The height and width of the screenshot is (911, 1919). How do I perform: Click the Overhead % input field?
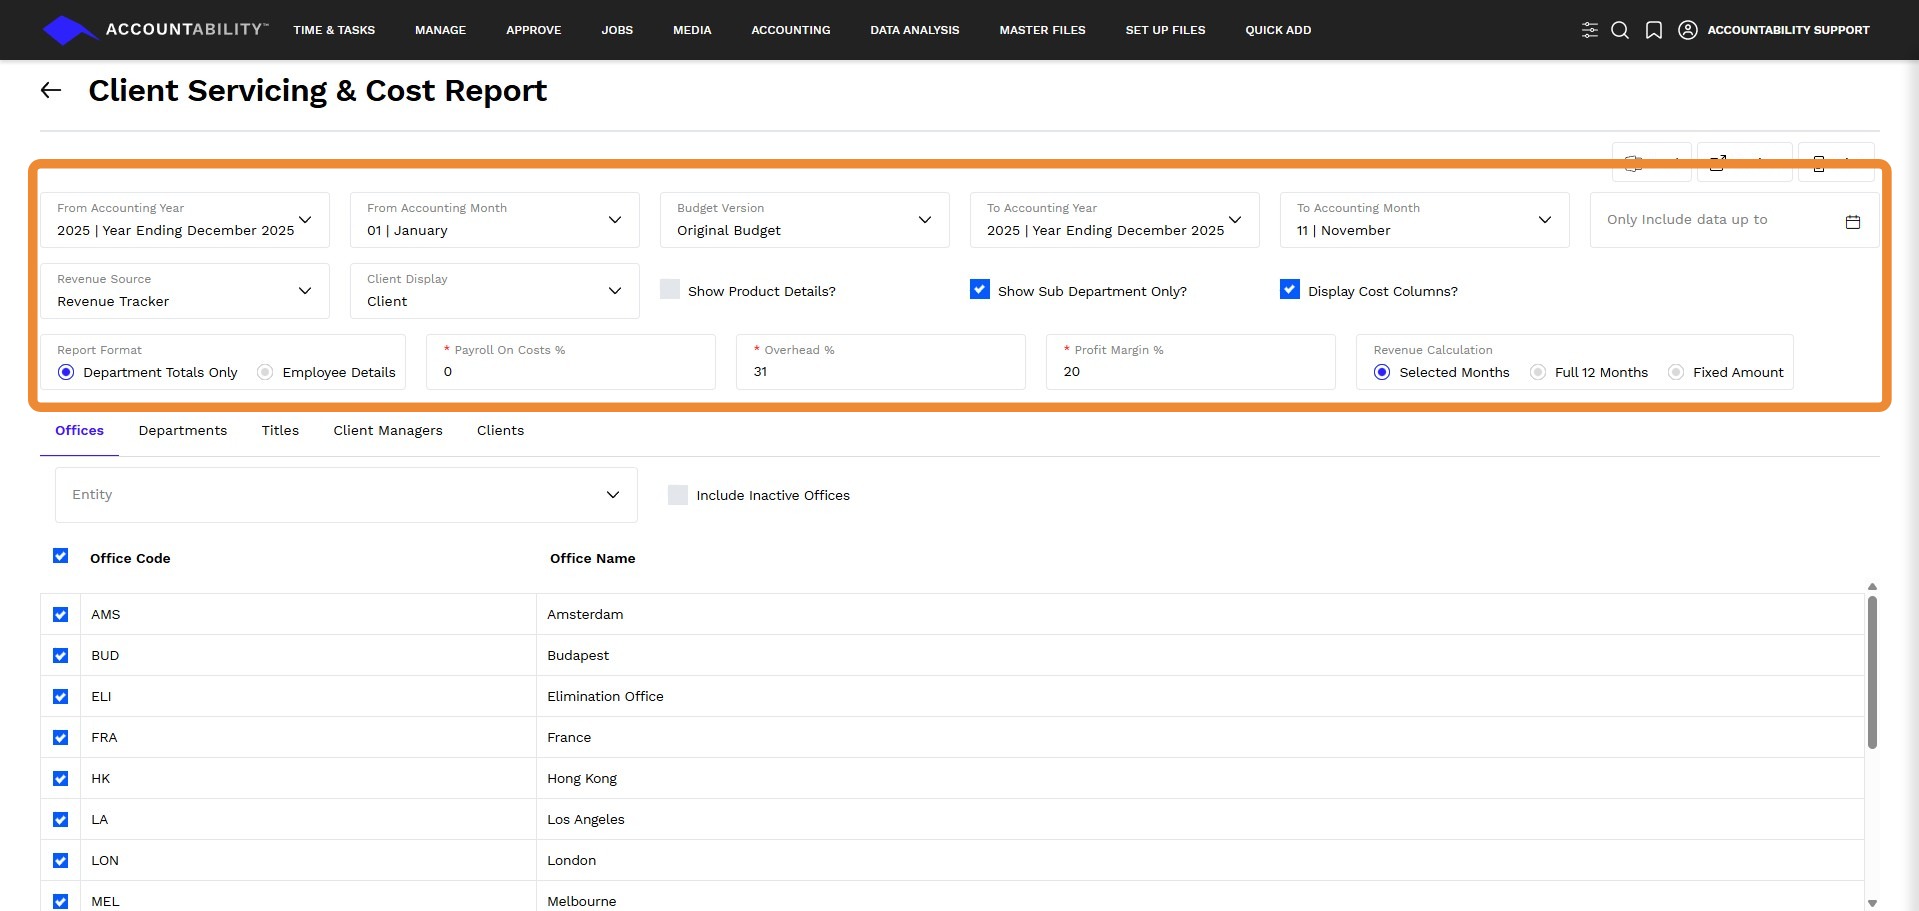point(880,372)
